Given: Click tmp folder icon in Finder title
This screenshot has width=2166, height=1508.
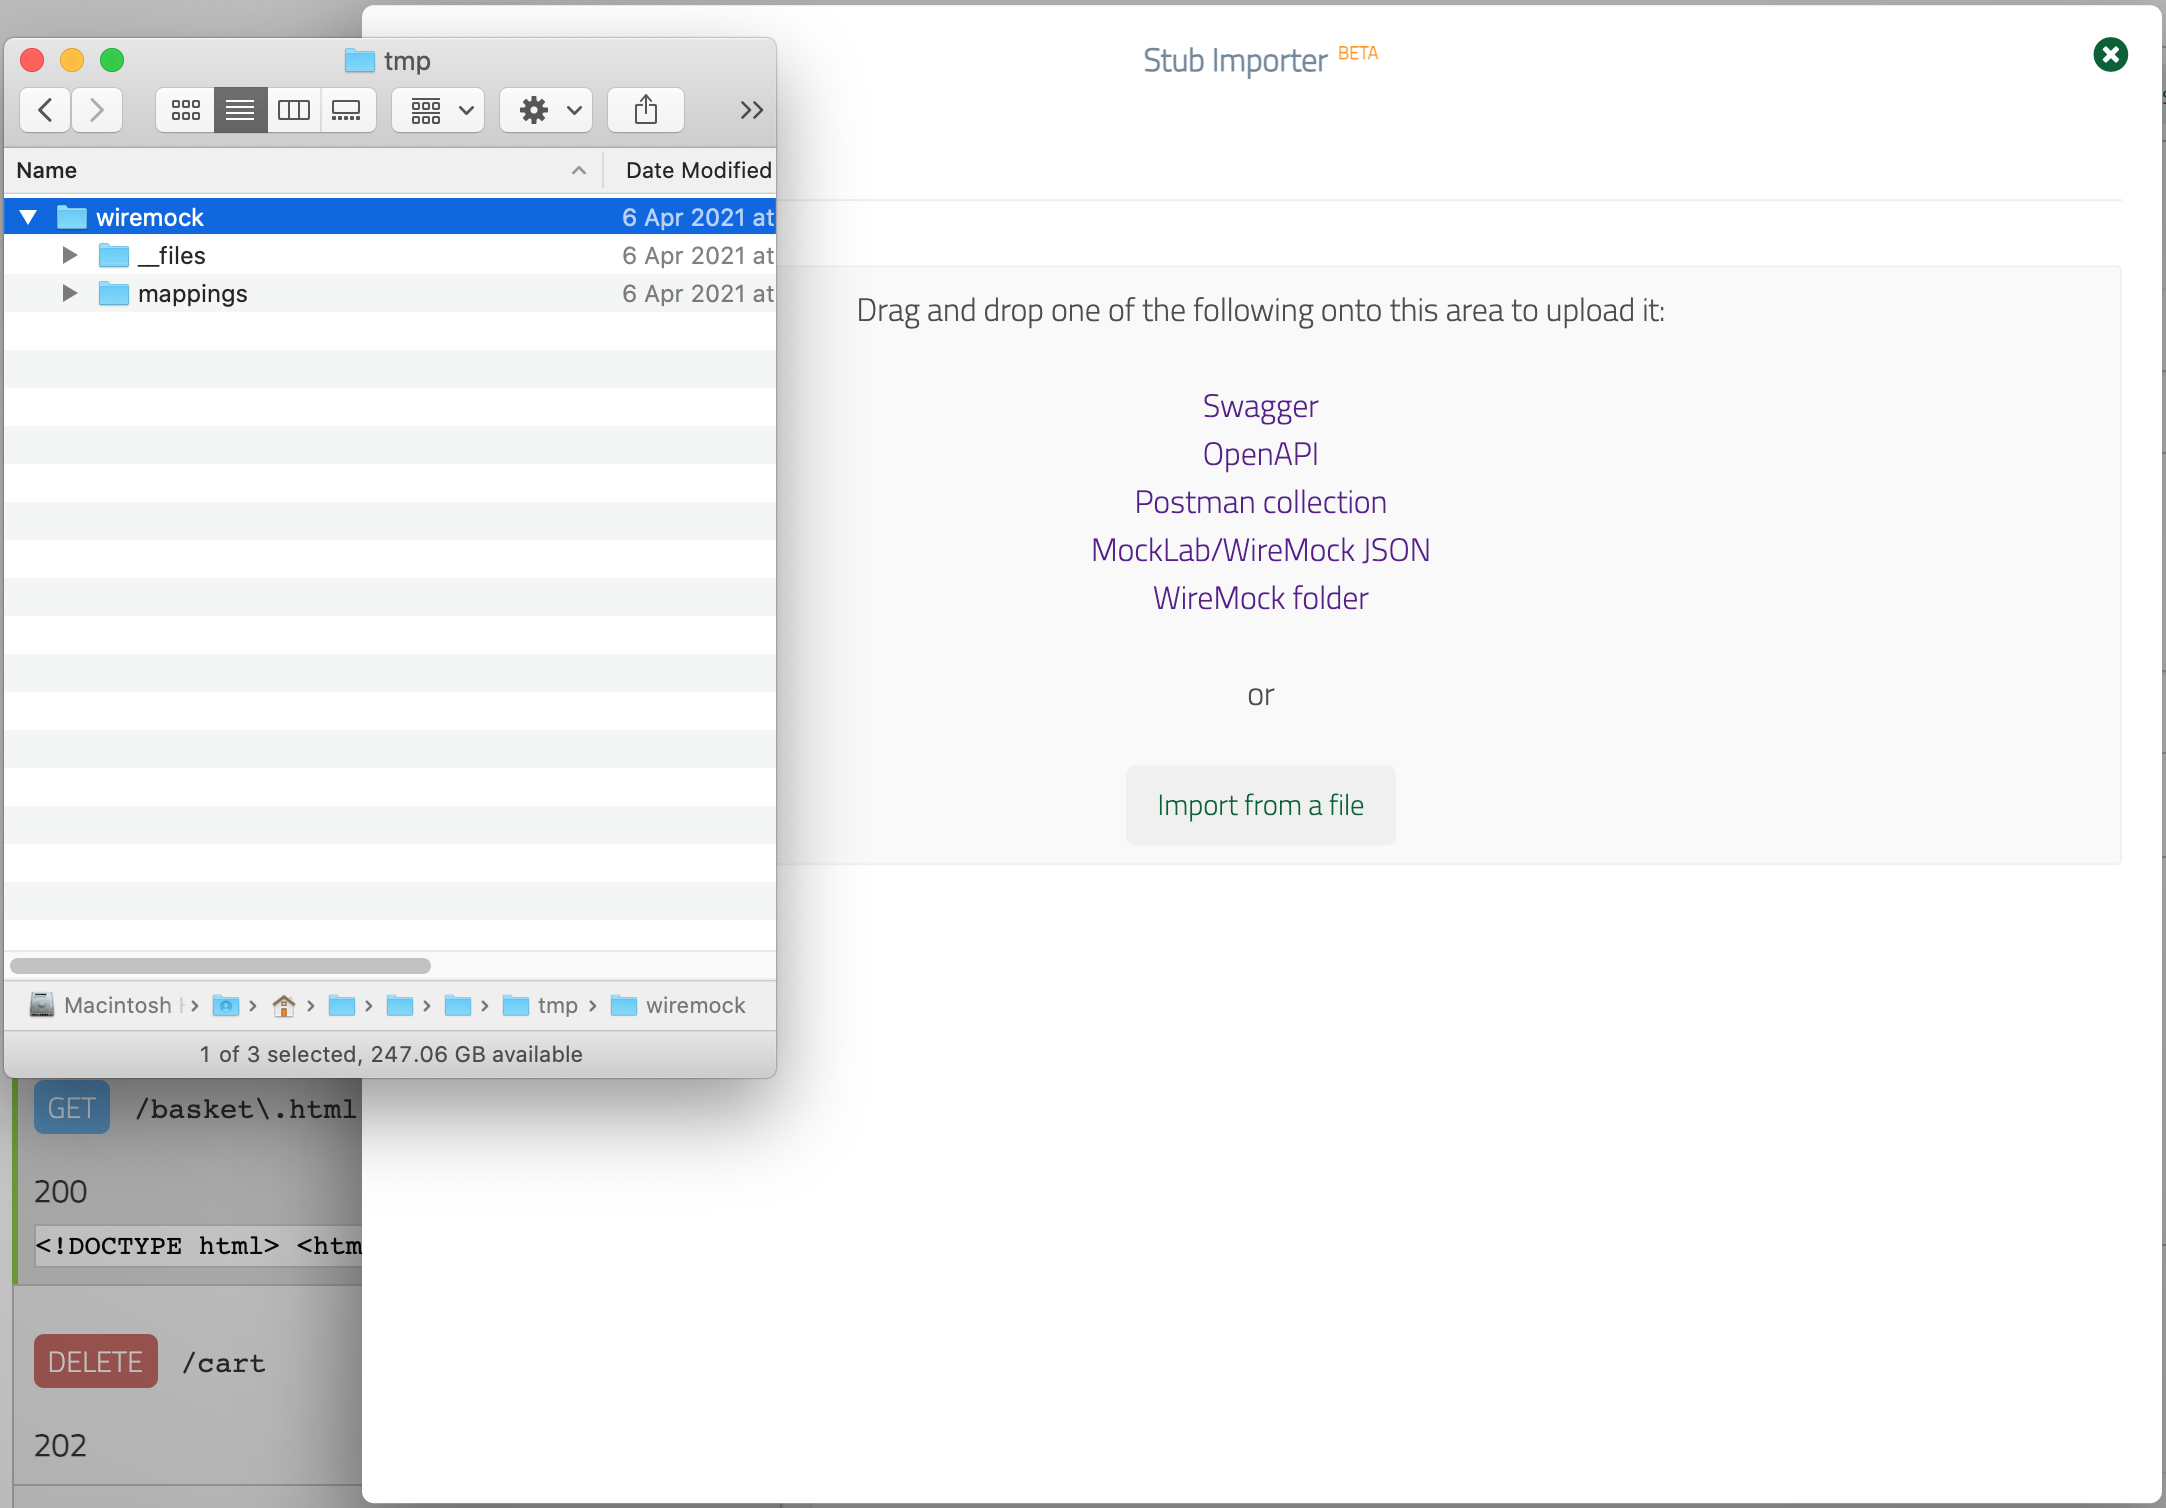Looking at the screenshot, I should point(359,60).
